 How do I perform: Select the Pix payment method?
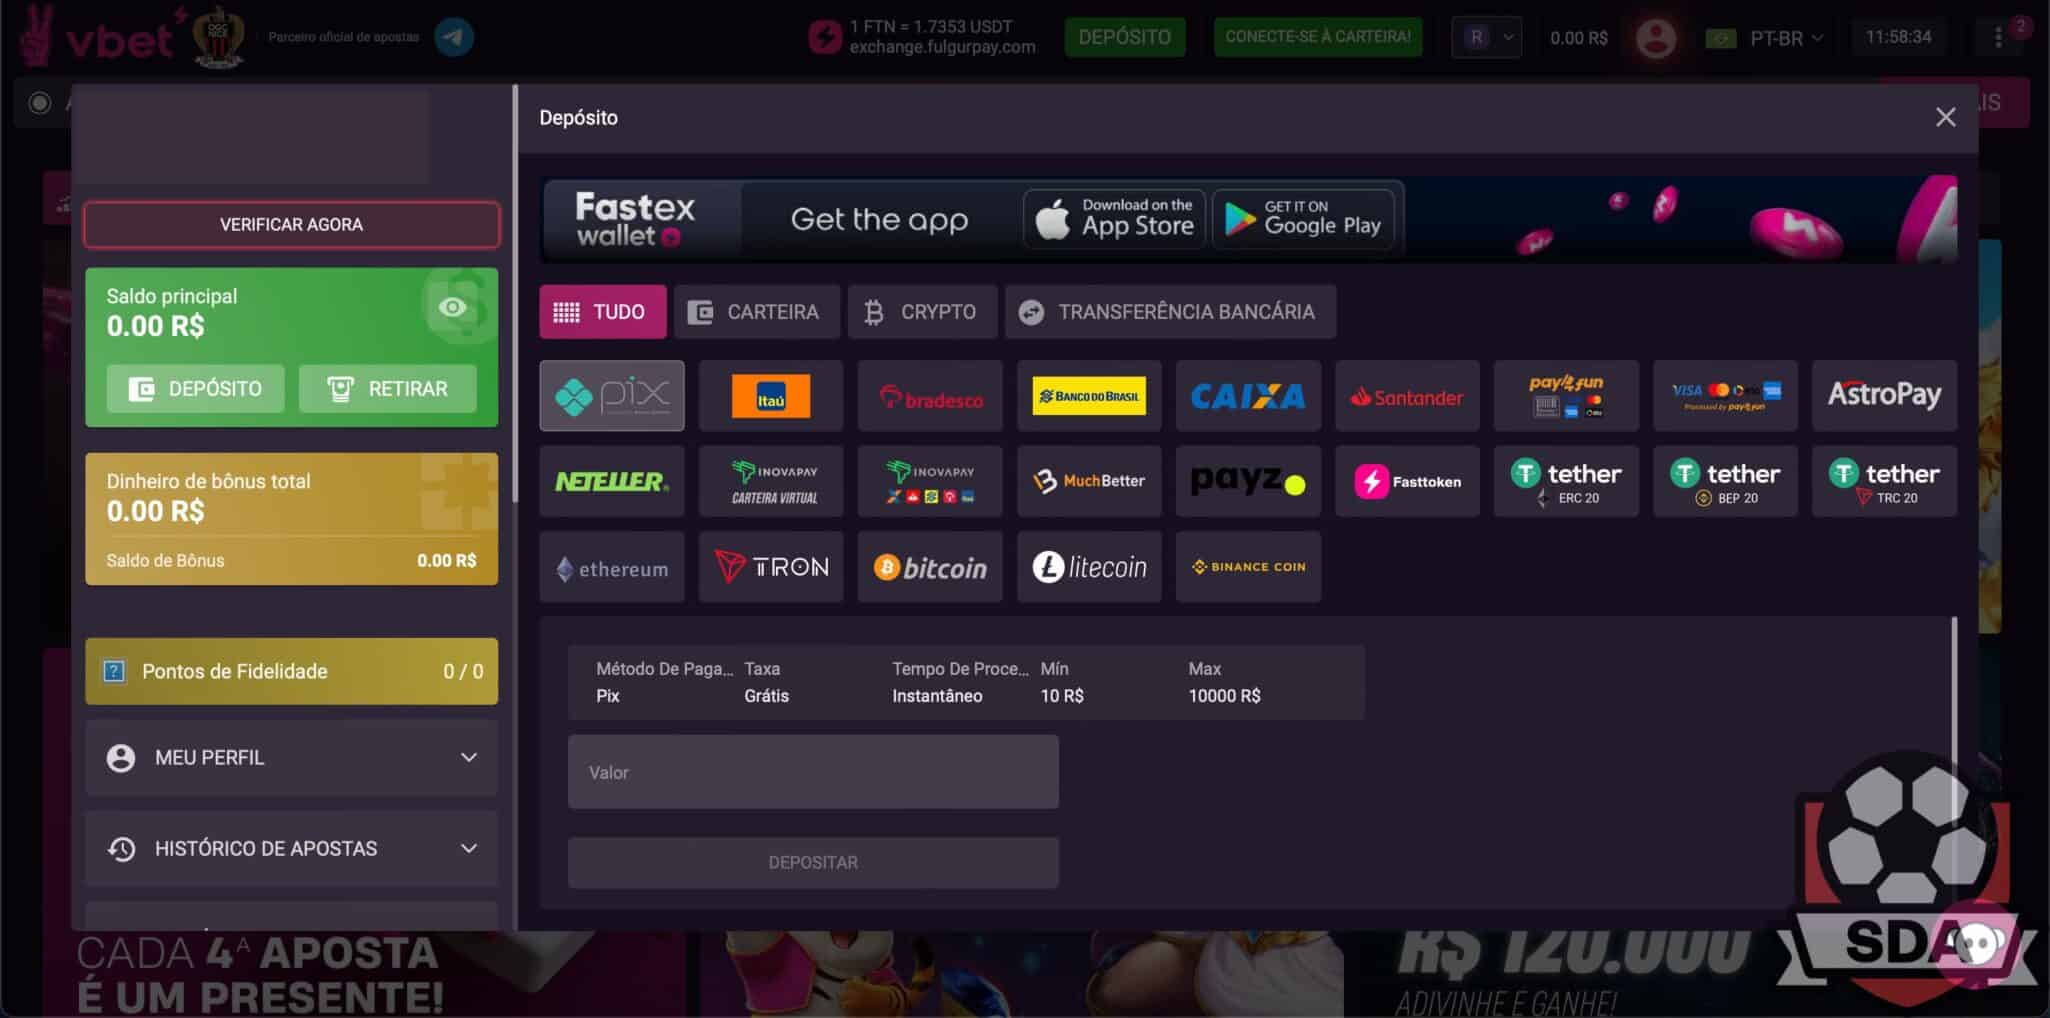click(611, 396)
